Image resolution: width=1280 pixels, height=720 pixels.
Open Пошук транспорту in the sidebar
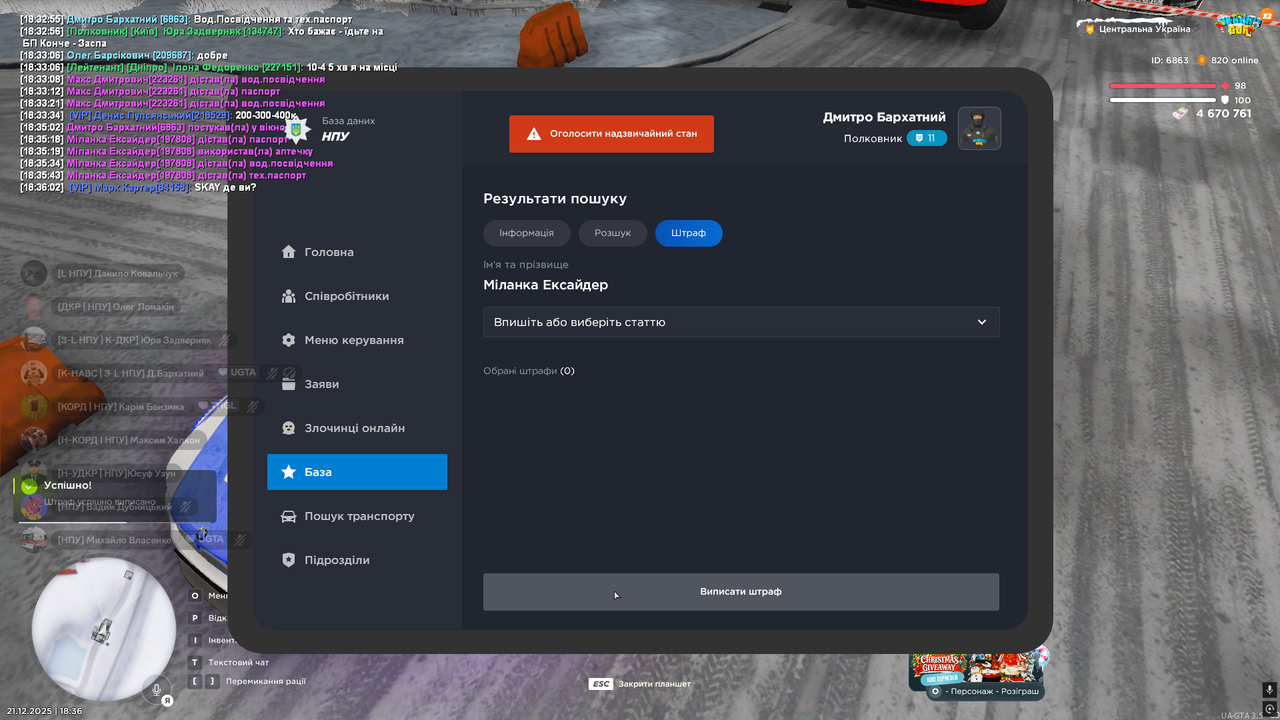pyautogui.click(x=357, y=516)
